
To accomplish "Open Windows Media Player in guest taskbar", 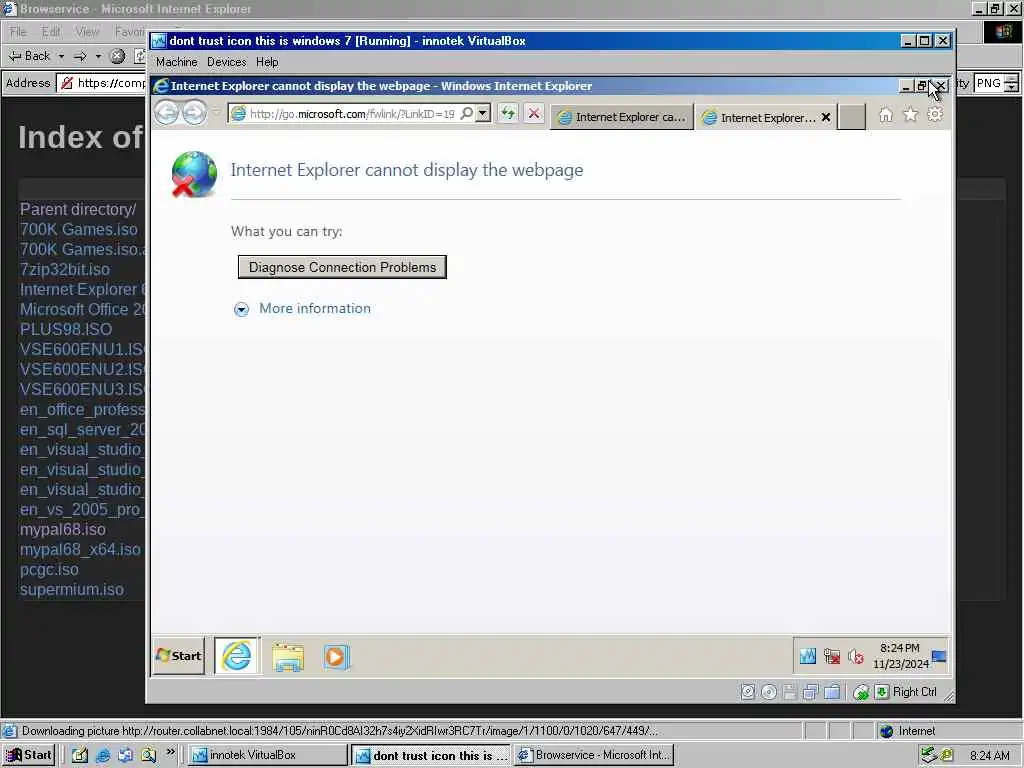I will [336, 656].
